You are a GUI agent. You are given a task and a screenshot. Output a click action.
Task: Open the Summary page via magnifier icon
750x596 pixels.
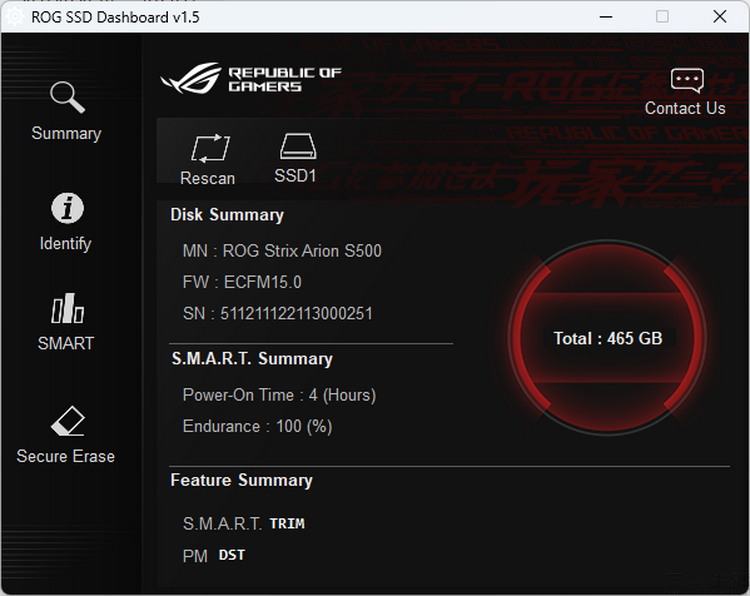[x=67, y=98]
